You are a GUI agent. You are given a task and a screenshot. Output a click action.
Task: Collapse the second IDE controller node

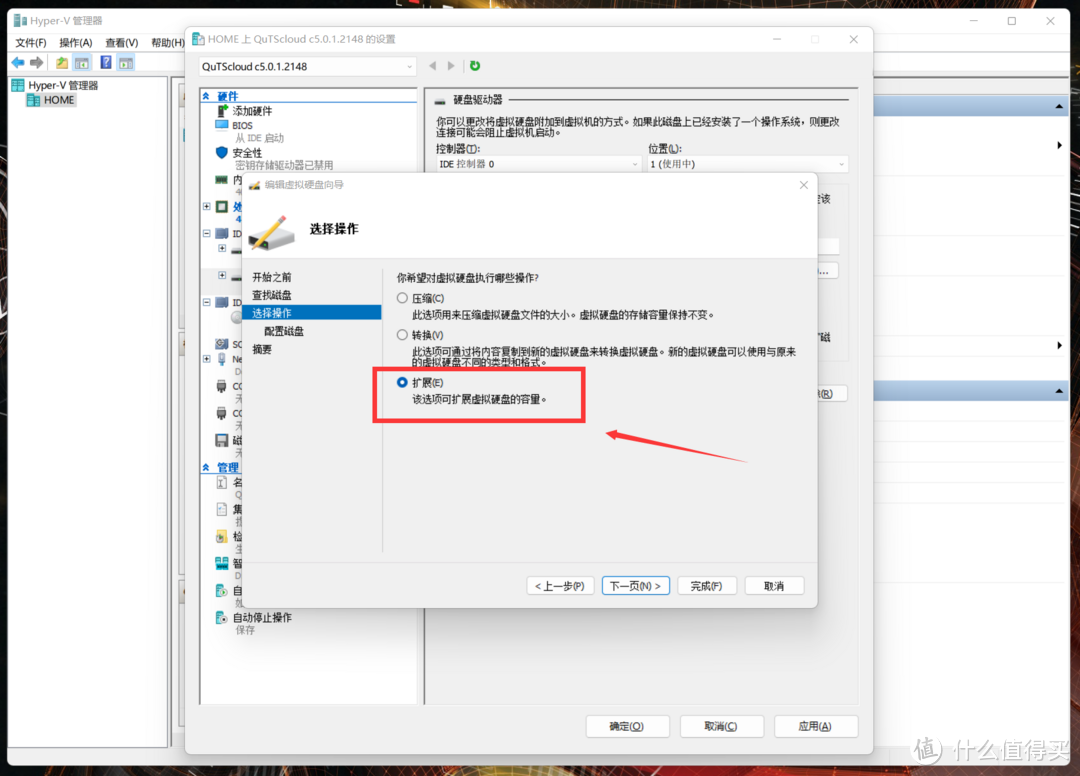(x=207, y=302)
